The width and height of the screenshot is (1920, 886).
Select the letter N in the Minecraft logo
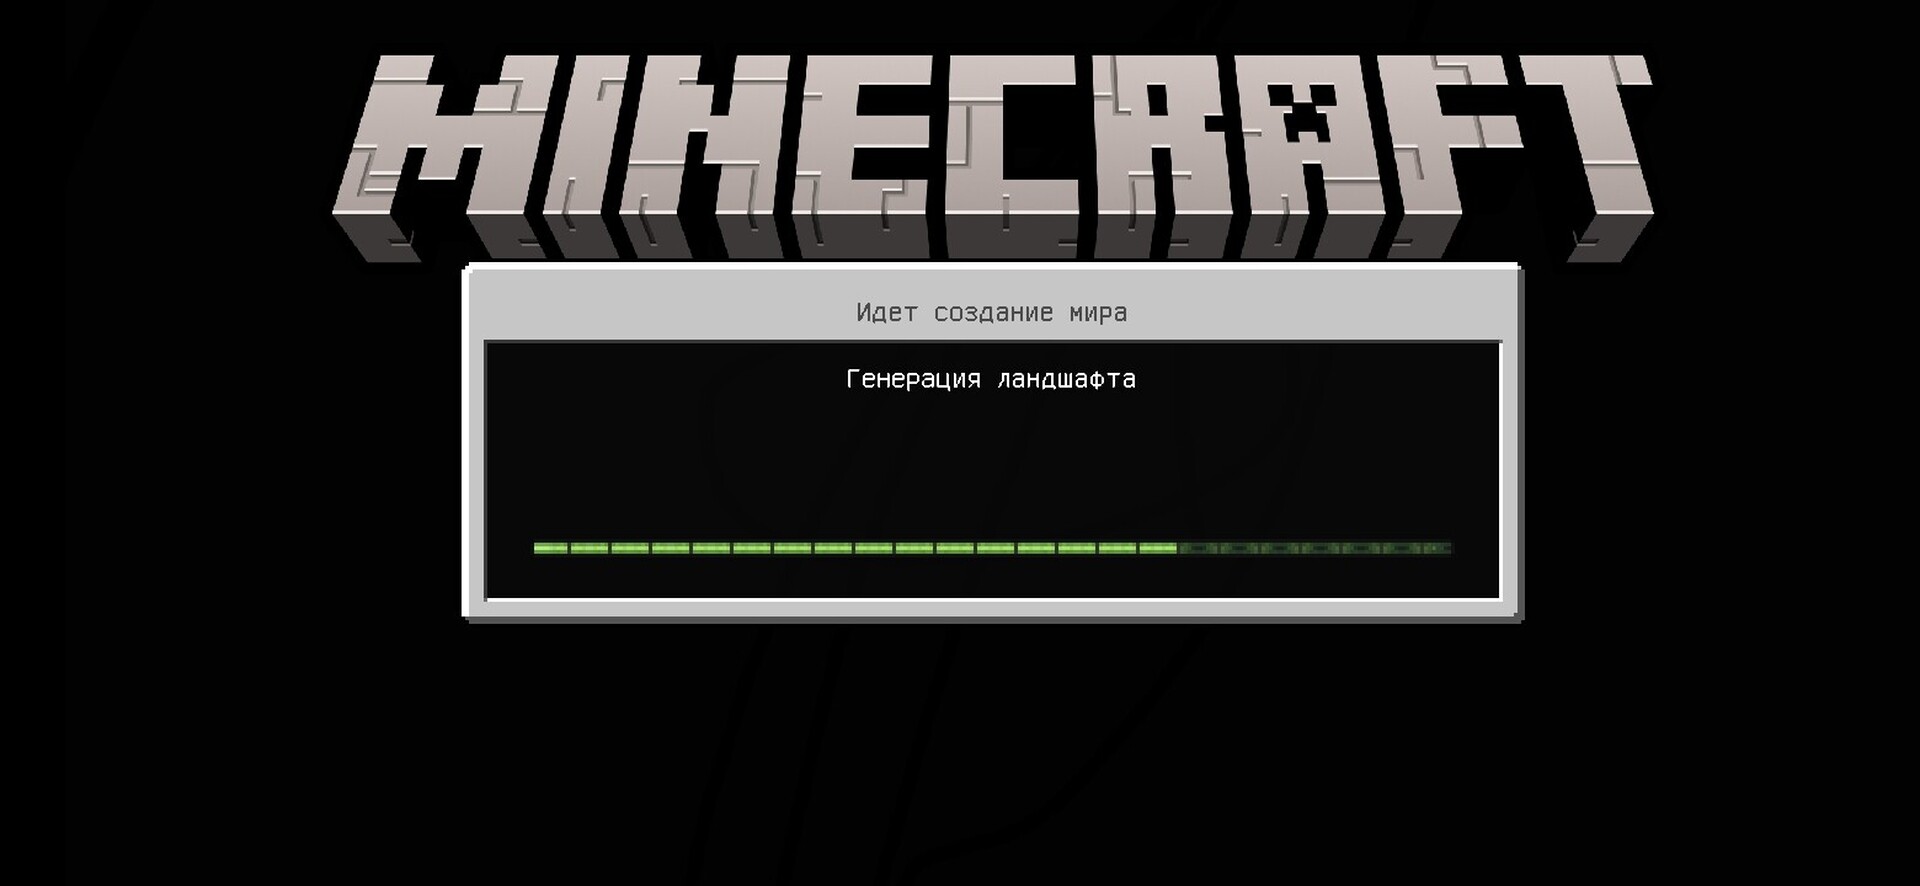point(700,150)
